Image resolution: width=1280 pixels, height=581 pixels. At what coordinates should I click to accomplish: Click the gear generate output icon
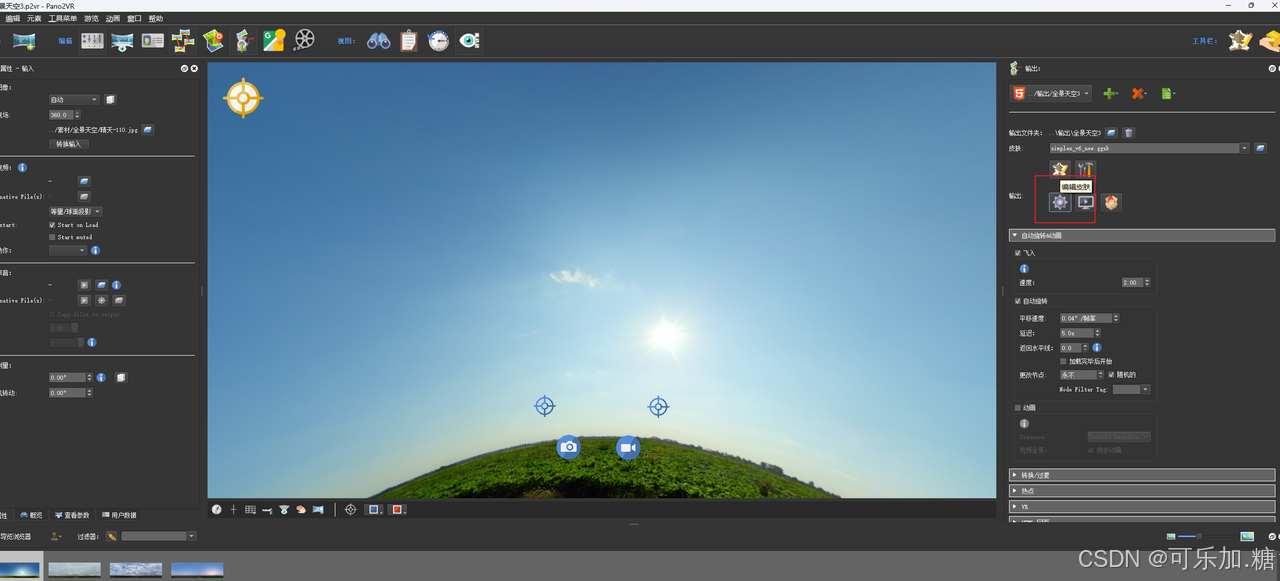coord(1060,202)
